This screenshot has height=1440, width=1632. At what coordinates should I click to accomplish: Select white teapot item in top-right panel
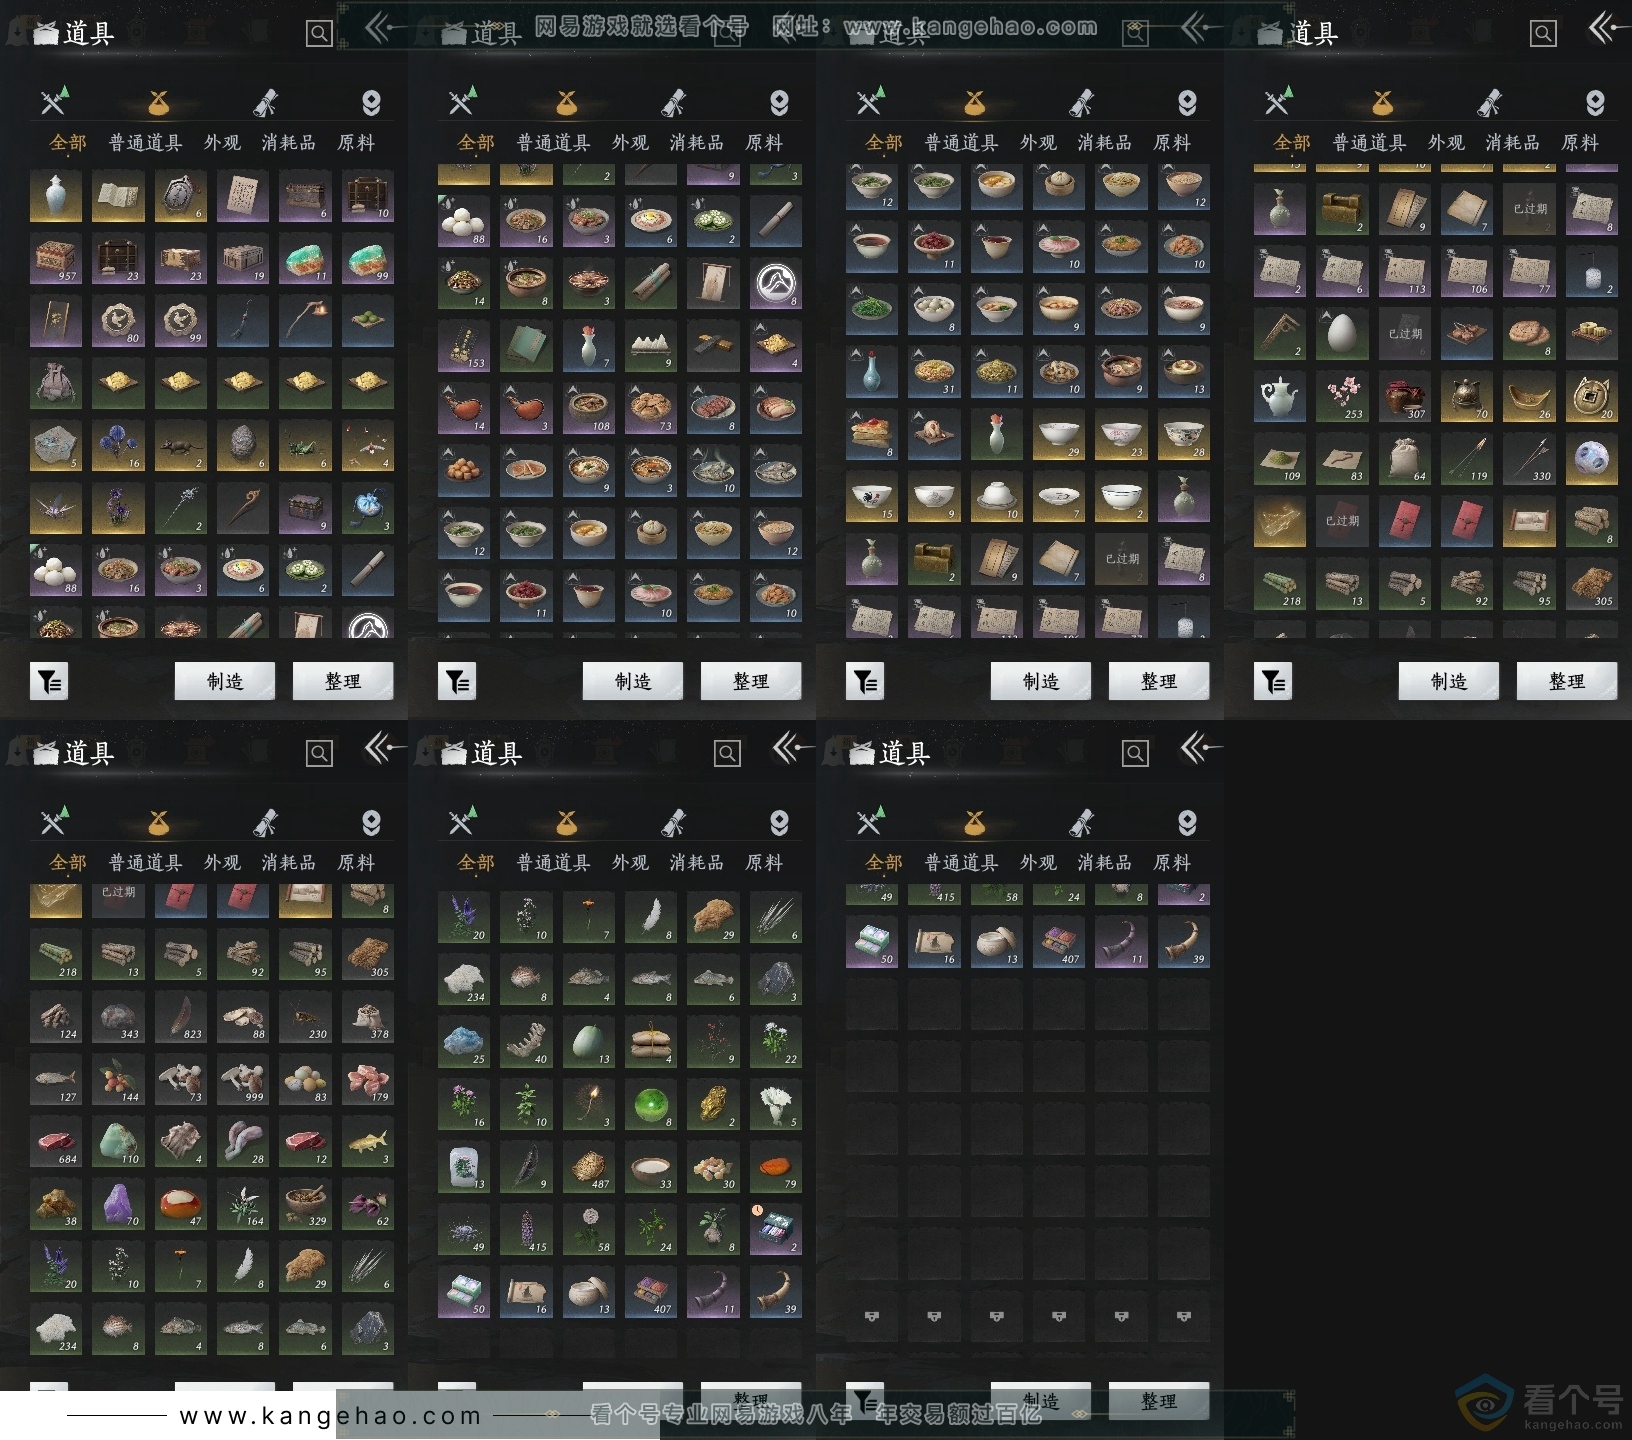click(x=1280, y=396)
